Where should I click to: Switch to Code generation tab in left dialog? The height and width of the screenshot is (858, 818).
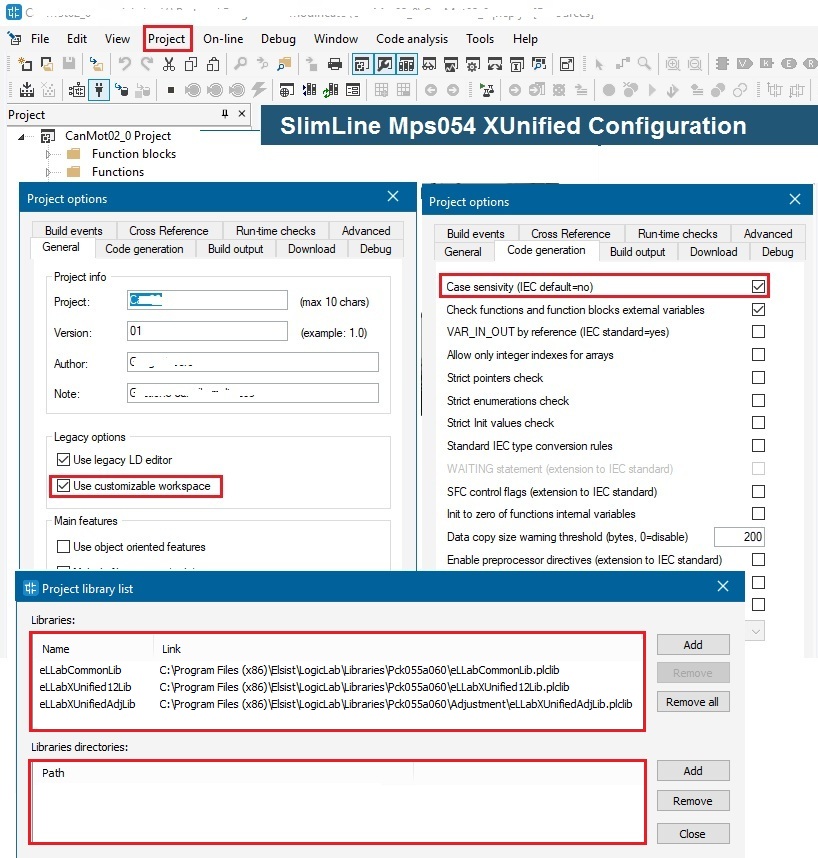(144, 249)
